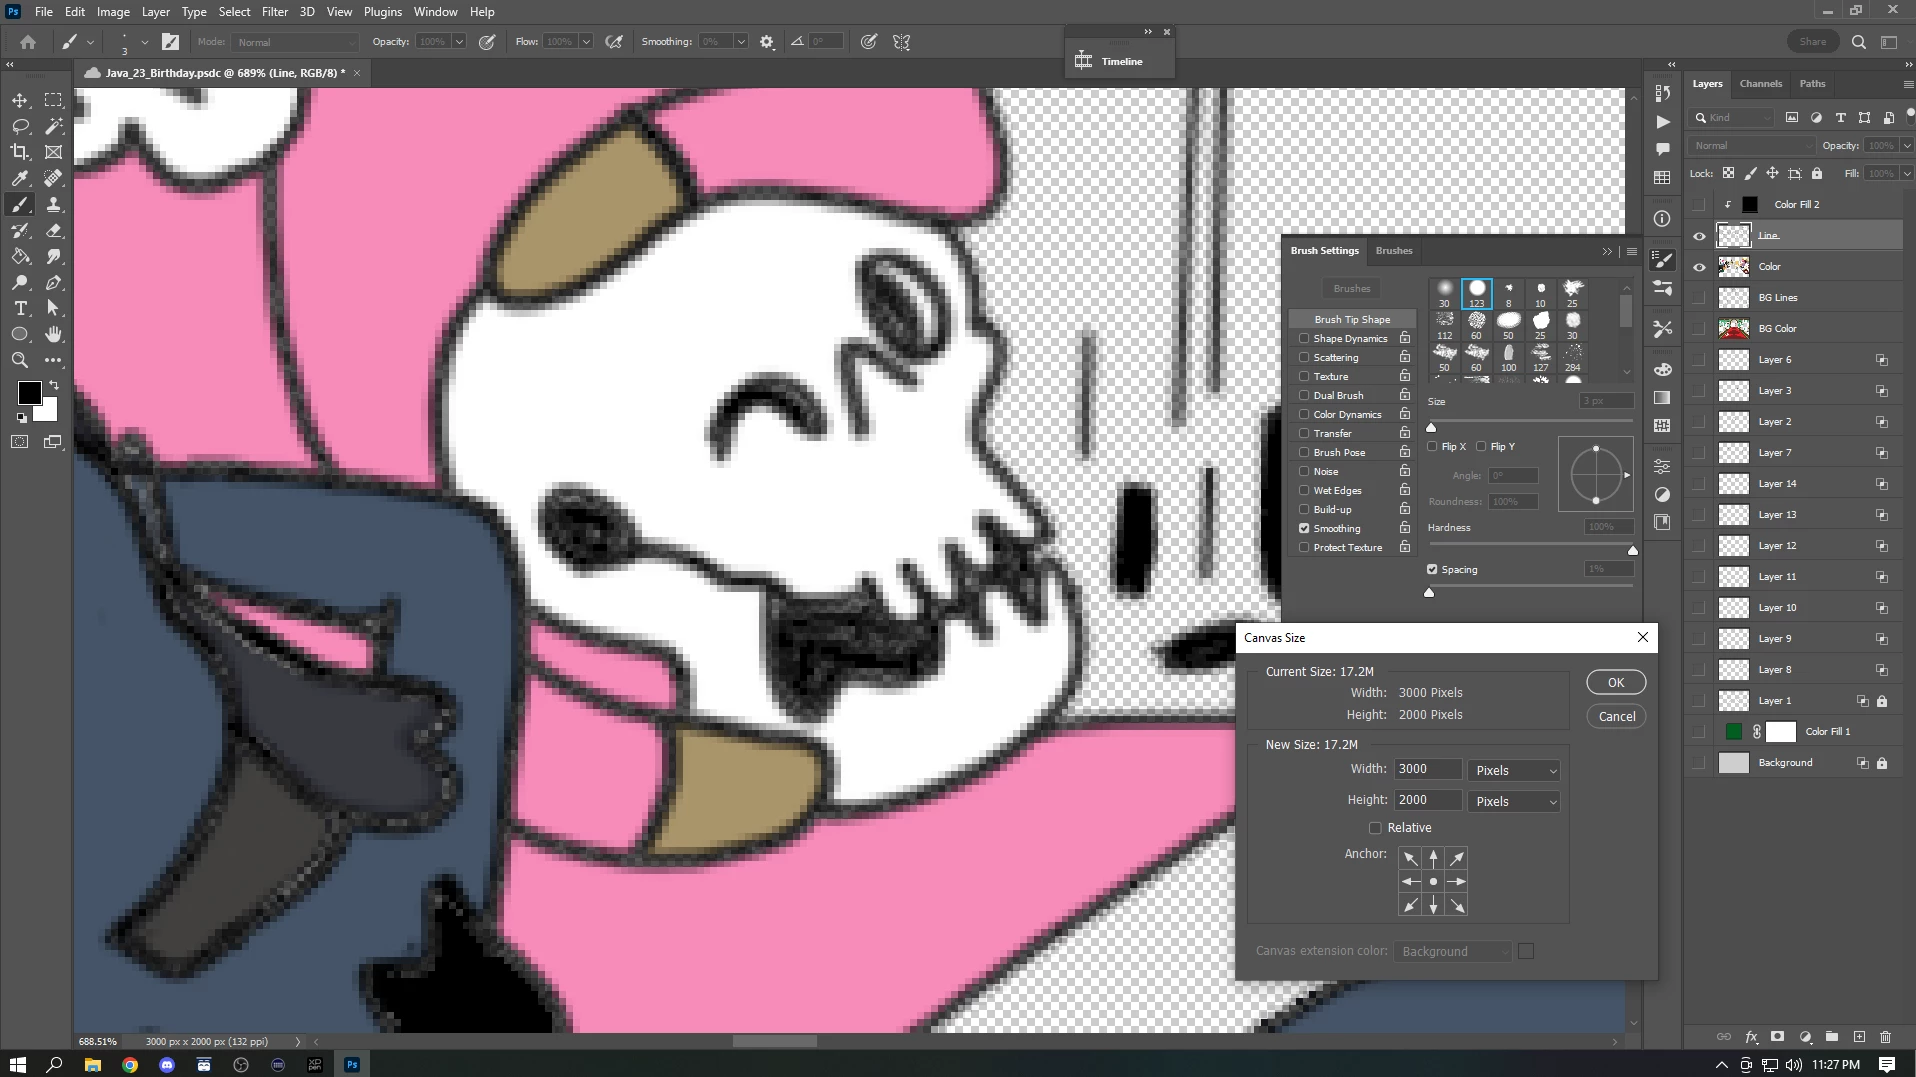This screenshot has width=1916, height=1077.
Task: Add layer style fx icon
Action: pyautogui.click(x=1751, y=1037)
